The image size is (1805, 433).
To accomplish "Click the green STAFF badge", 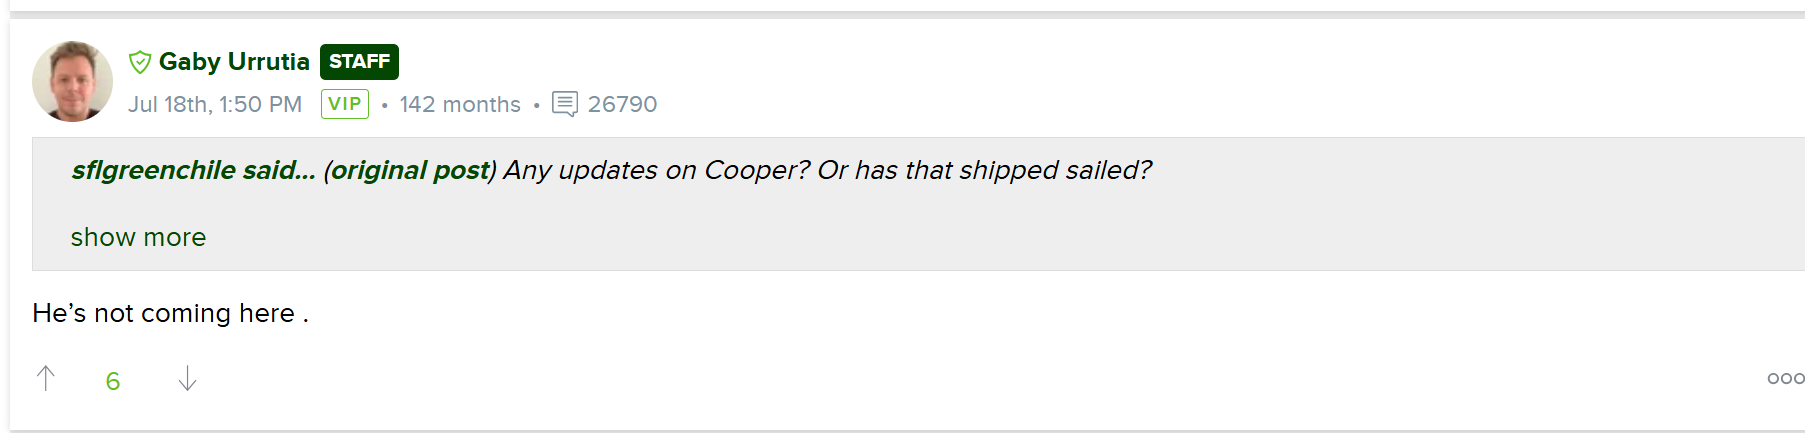I will coord(359,62).
